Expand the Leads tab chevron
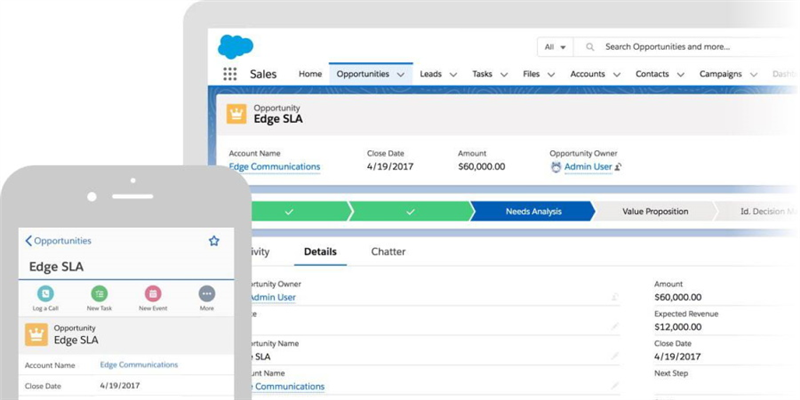The height and width of the screenshot is (400, 800). (x=453, y=74)
